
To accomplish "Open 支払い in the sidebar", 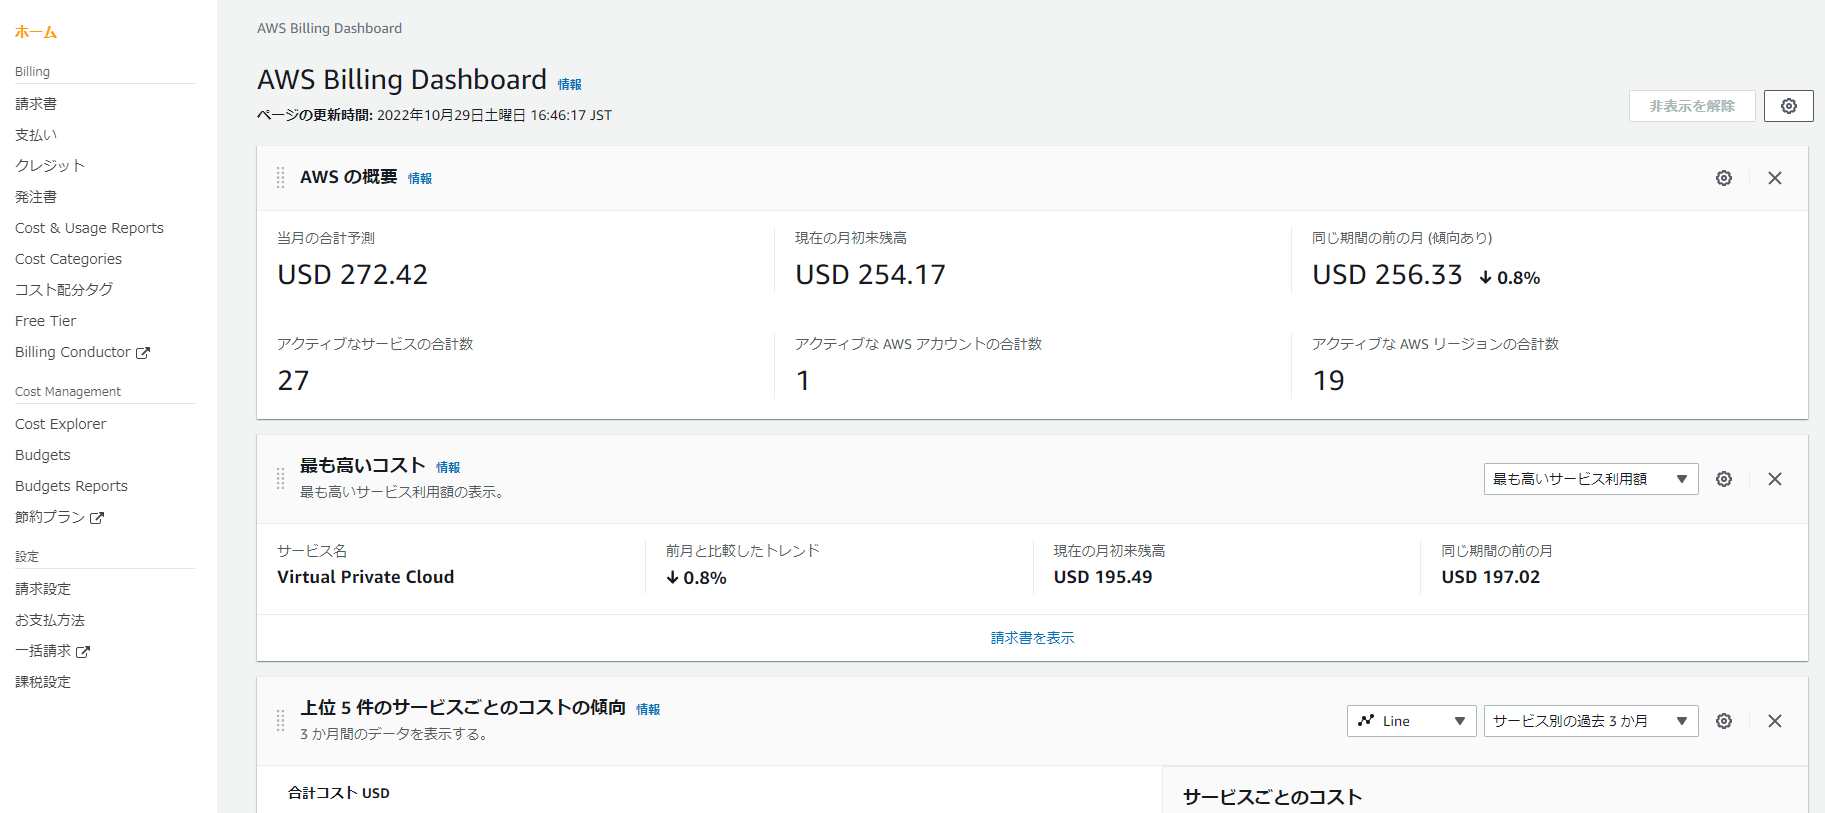I will click(x=36, y=135).
